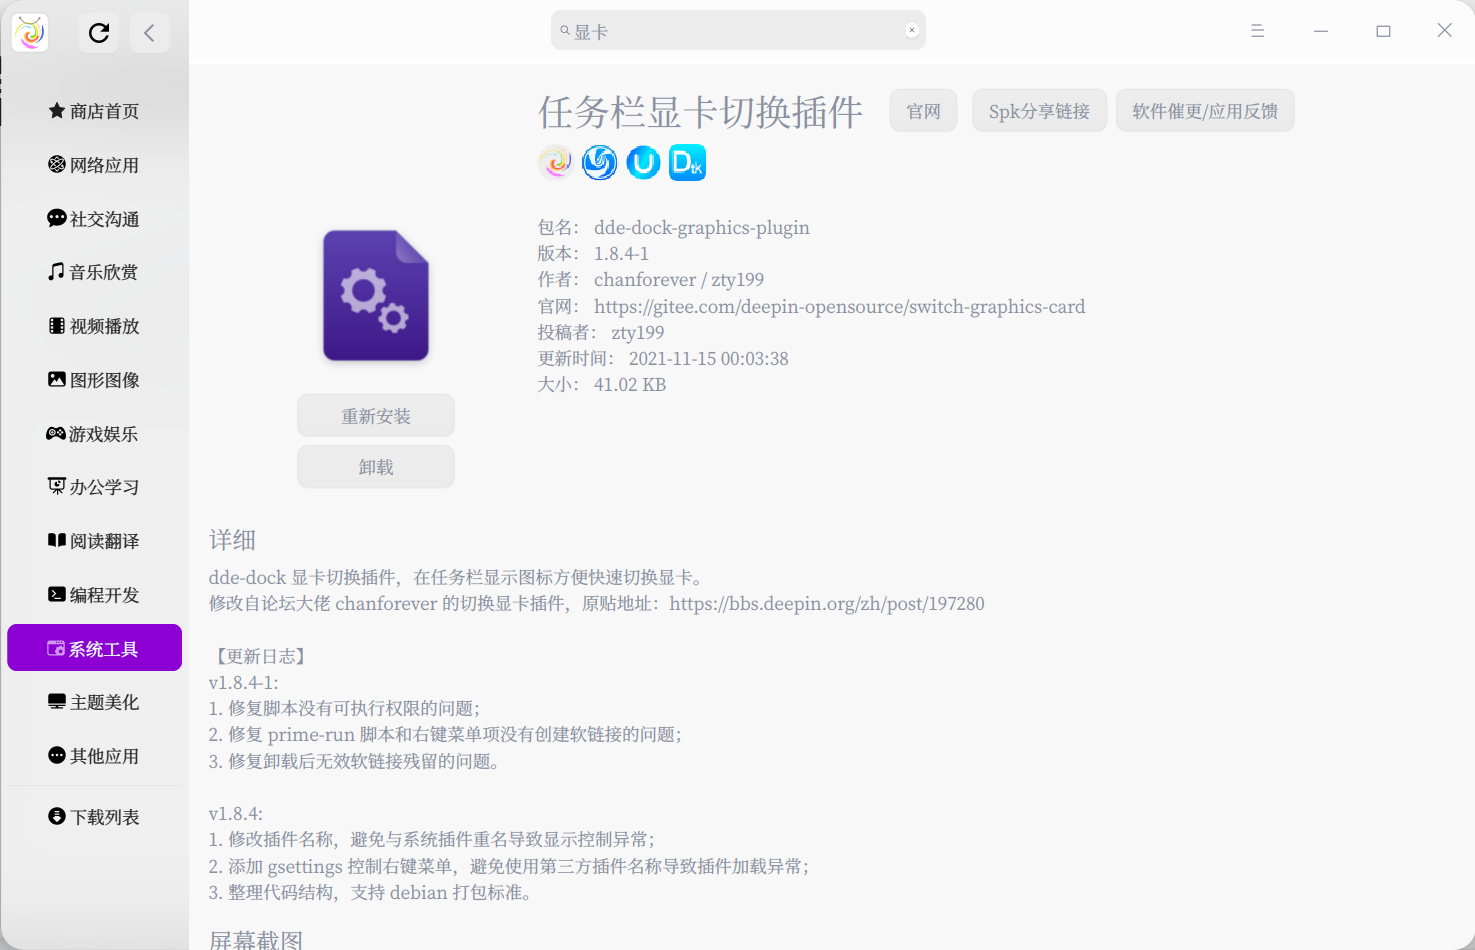Click the app title 任务栏显卡切换插件
This screenshot has width=1475, height=950.
point(700,112)
